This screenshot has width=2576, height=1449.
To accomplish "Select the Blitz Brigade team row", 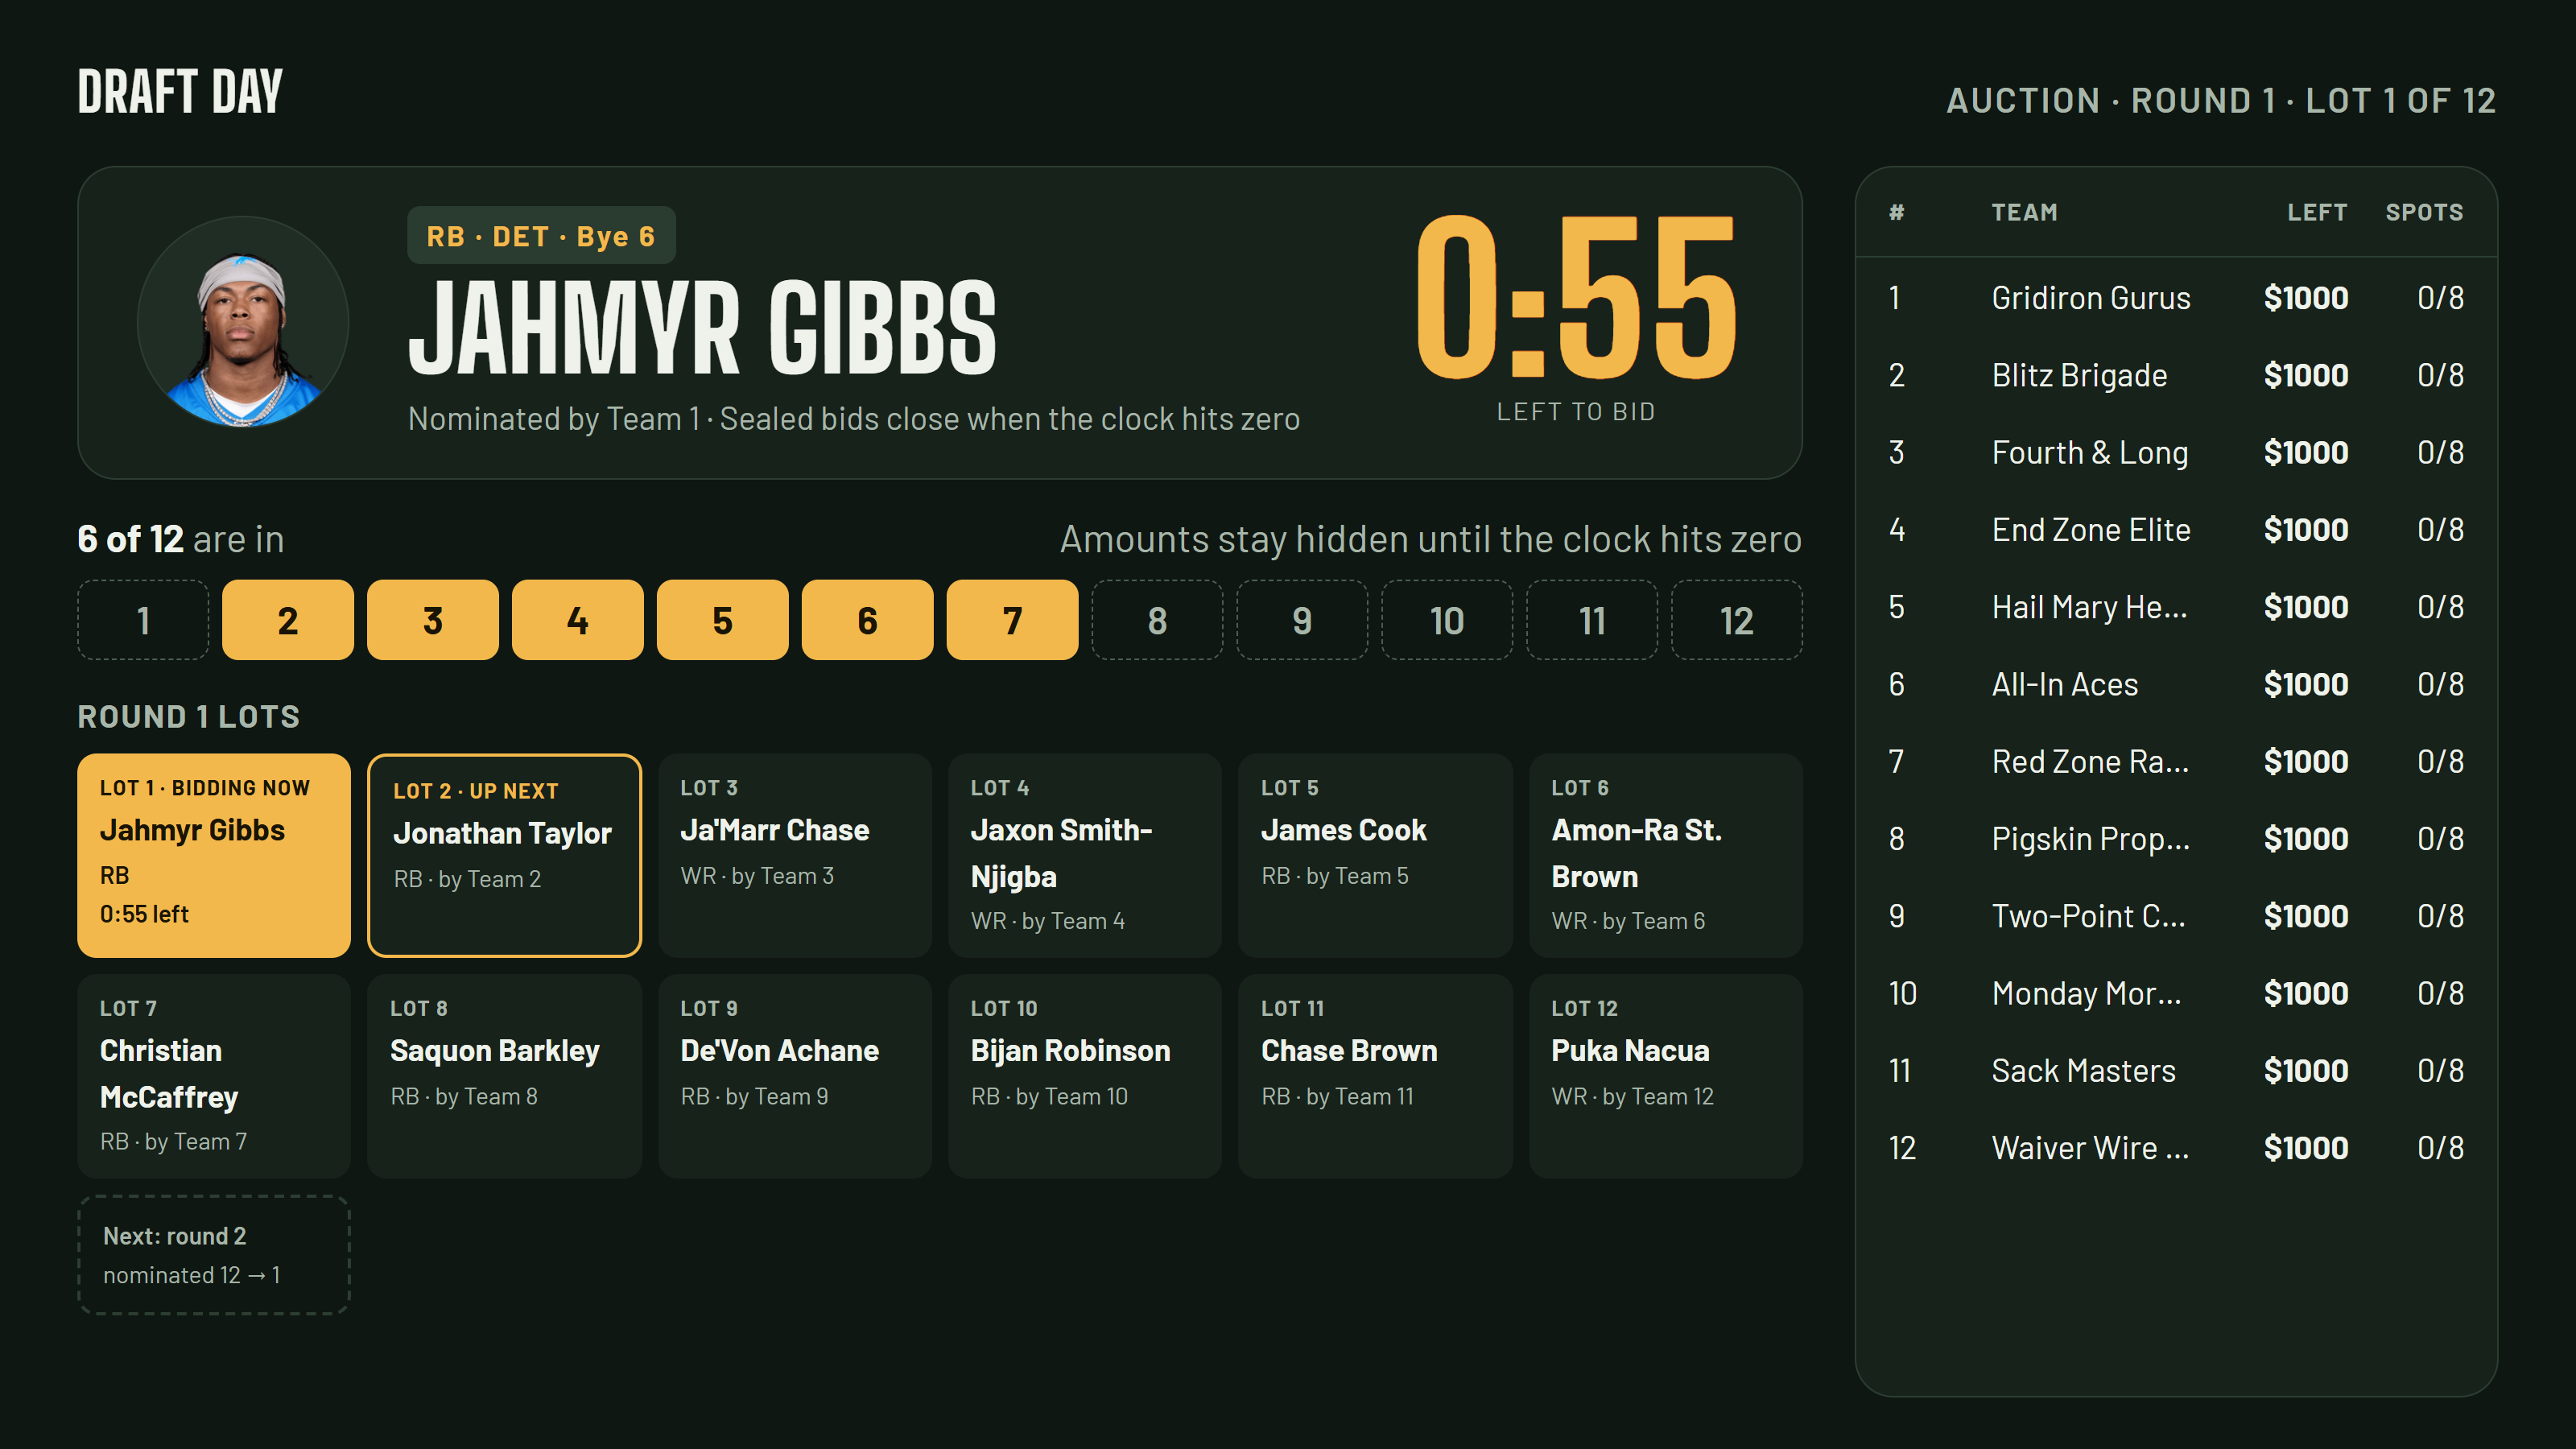I will click(2176, 375).
